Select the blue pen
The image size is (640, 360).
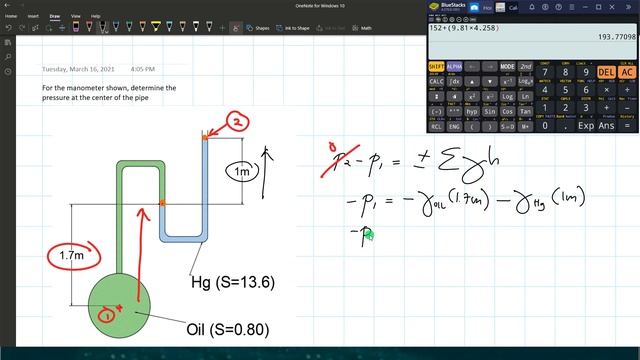pyautogui.click(x=116, y=27)
